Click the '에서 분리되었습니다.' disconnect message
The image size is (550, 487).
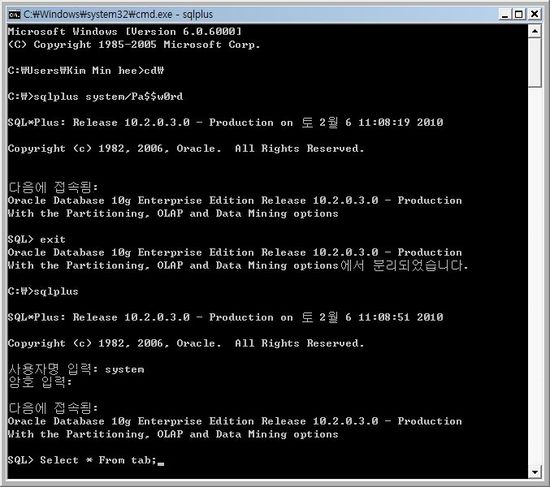click(x=404, y=265)
